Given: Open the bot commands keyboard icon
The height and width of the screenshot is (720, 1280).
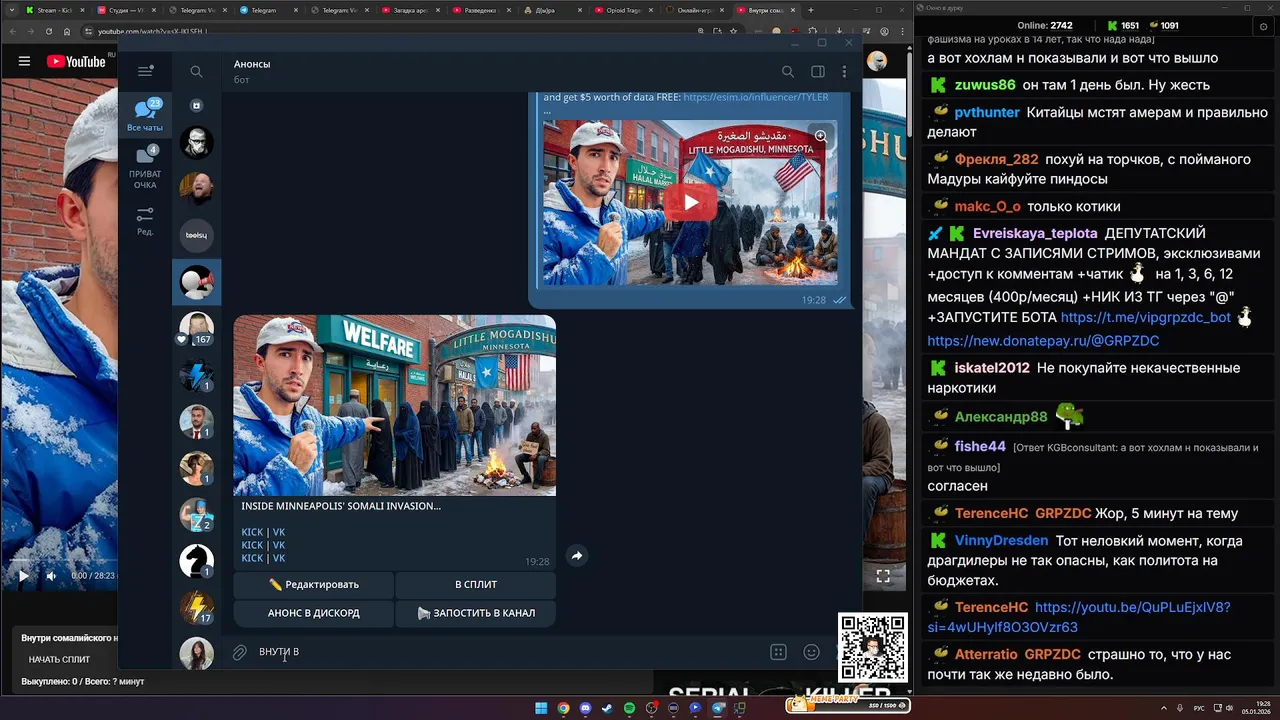Looking at the screenshot, I should pyautogui.click(x=778, y=652).
